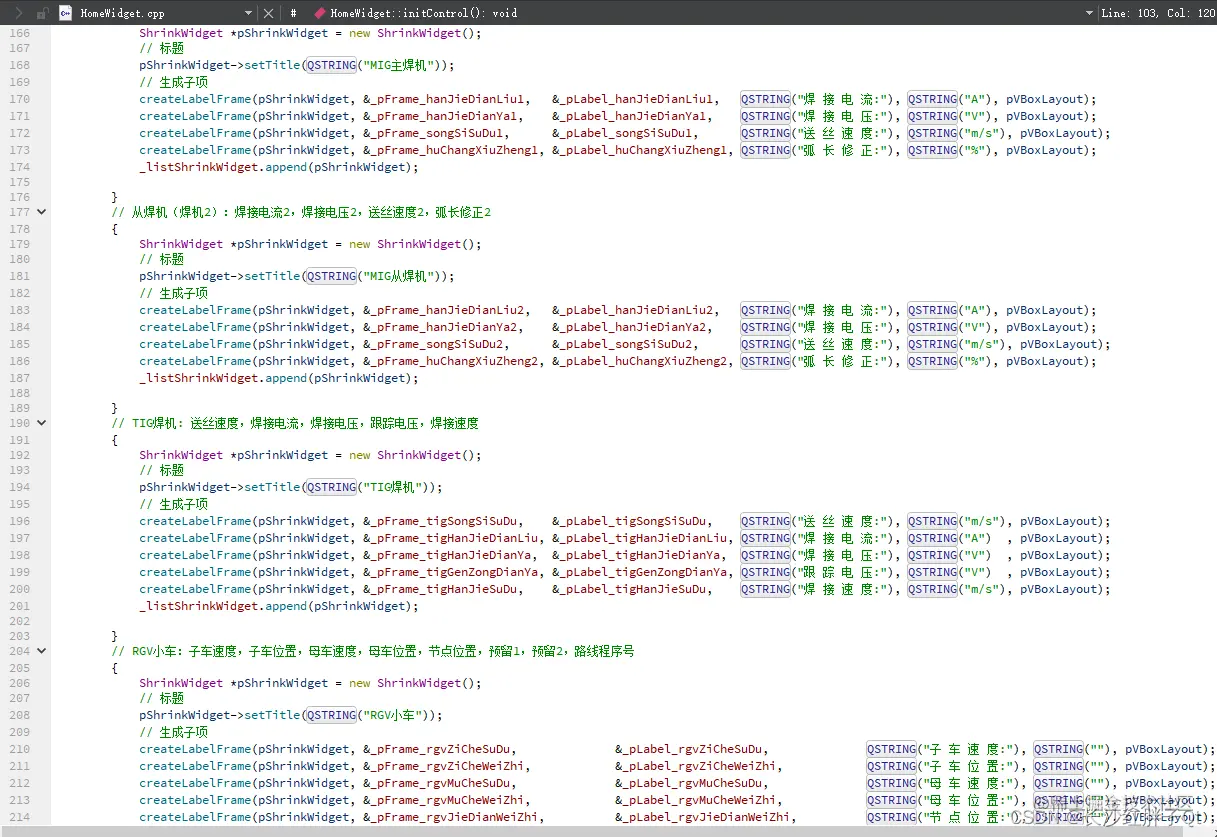The image size is (1217, 837).
Task: Click "new ShrinkWidget()" on line 206
Action: coord(412,683)
